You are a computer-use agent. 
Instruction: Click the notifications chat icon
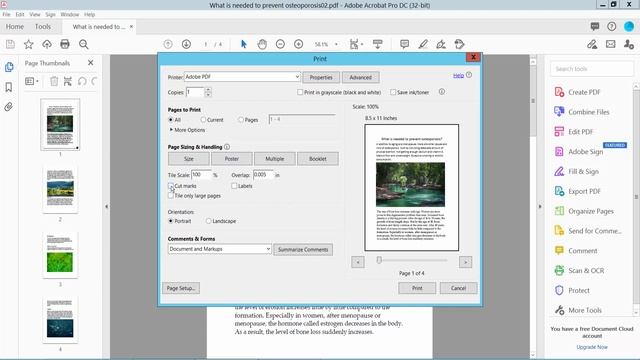point(595,27)
